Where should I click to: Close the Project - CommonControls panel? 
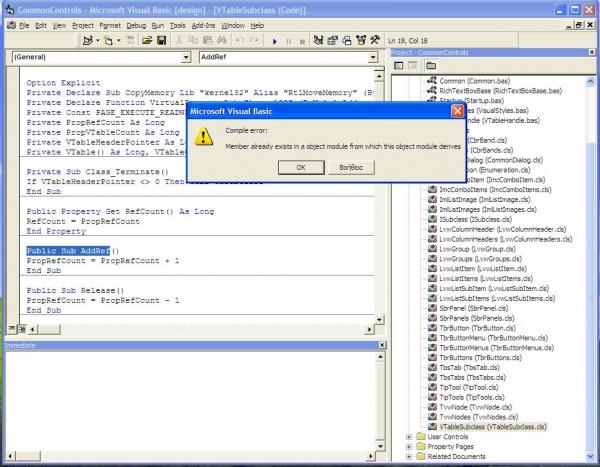(592, 52)
